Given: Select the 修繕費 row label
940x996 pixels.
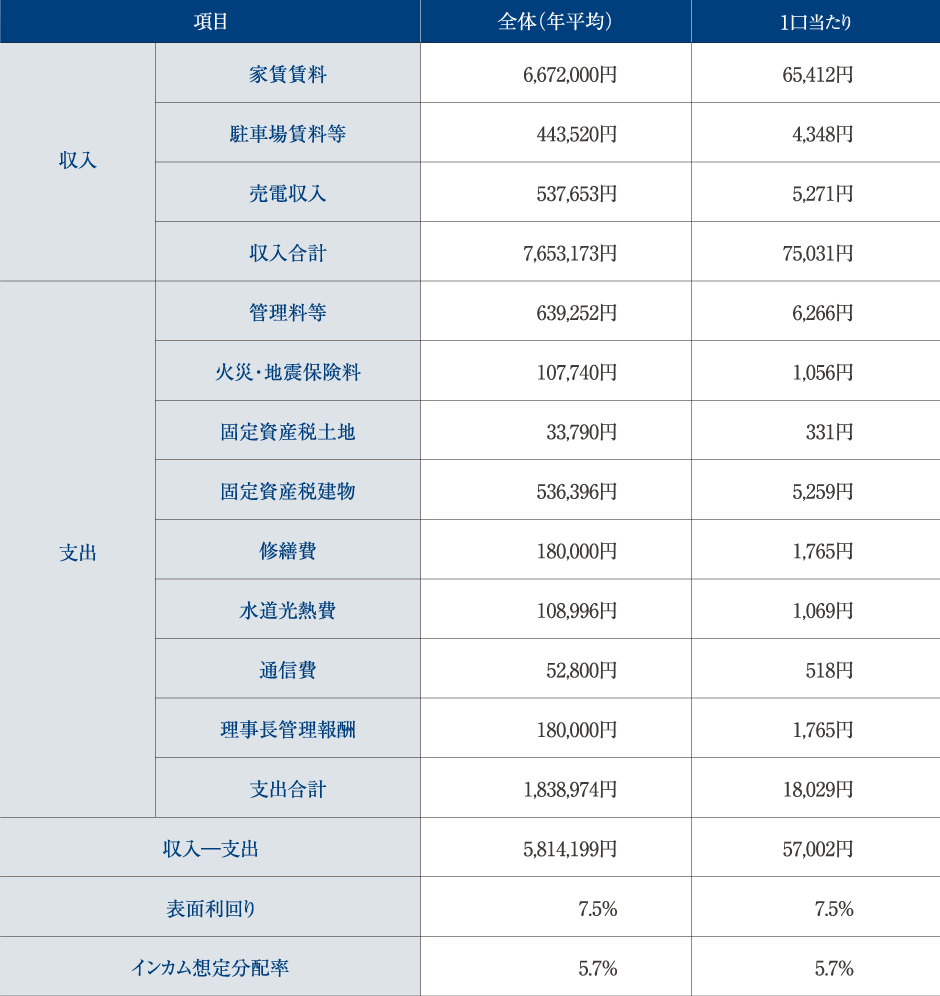Looking at the screenshot, I should tap(288, 551).
